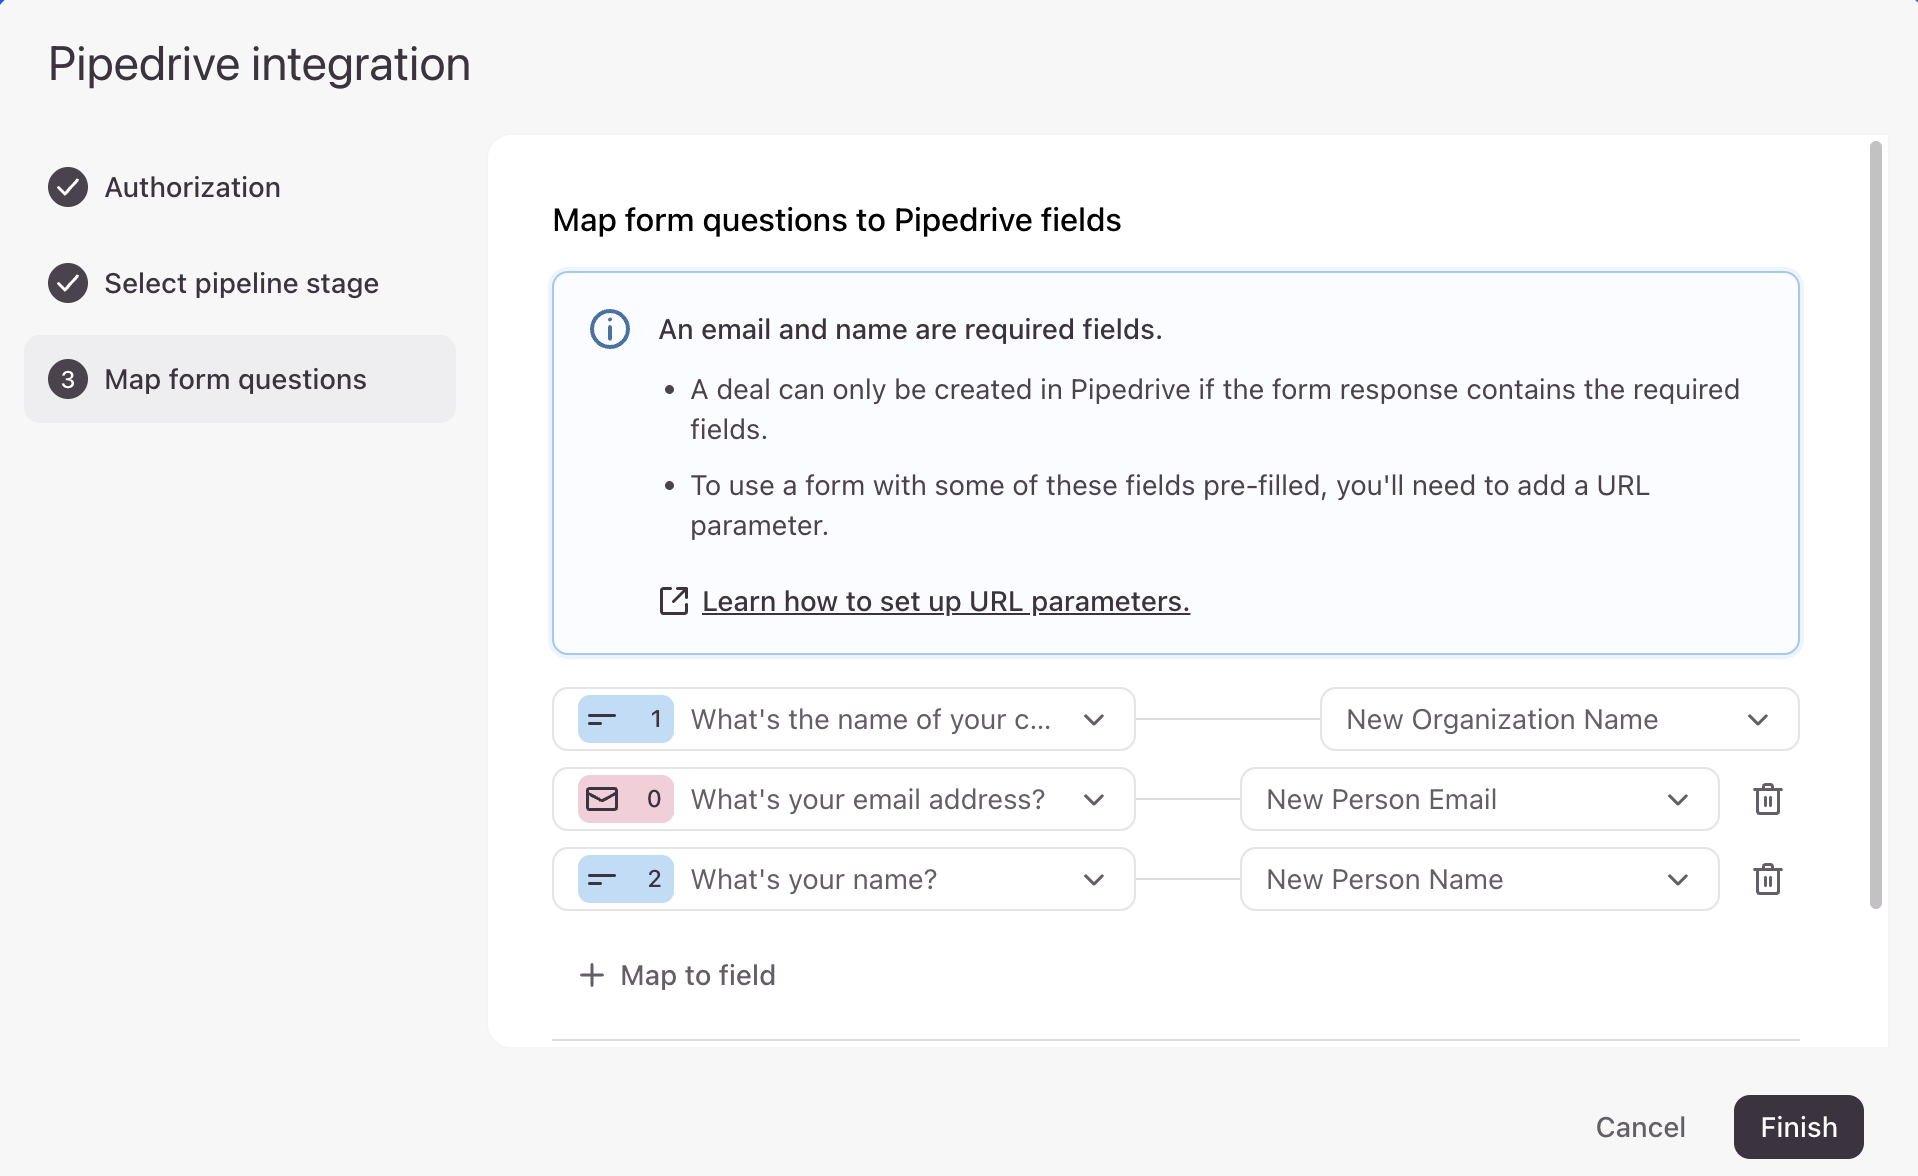Delete the New Person Email mapping
Screen dimensions: 1918x1176
[1767, 799]
